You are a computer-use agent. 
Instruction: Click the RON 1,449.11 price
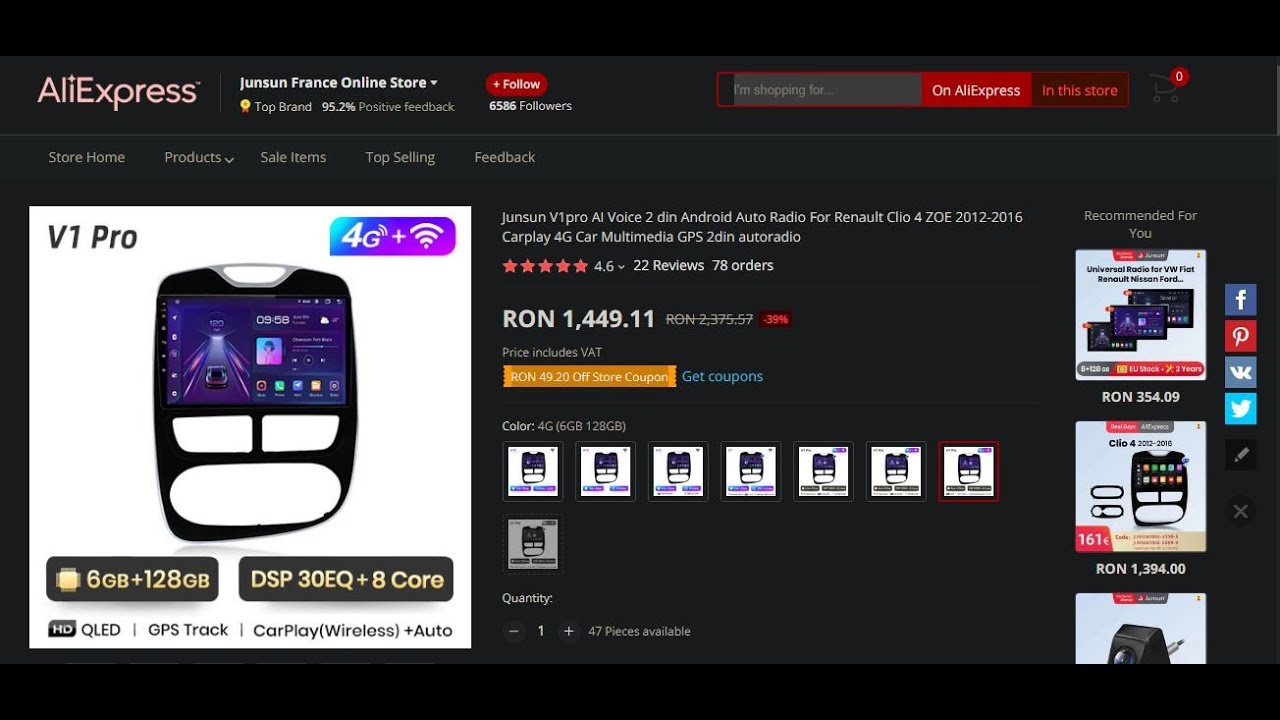coord(578,319)
